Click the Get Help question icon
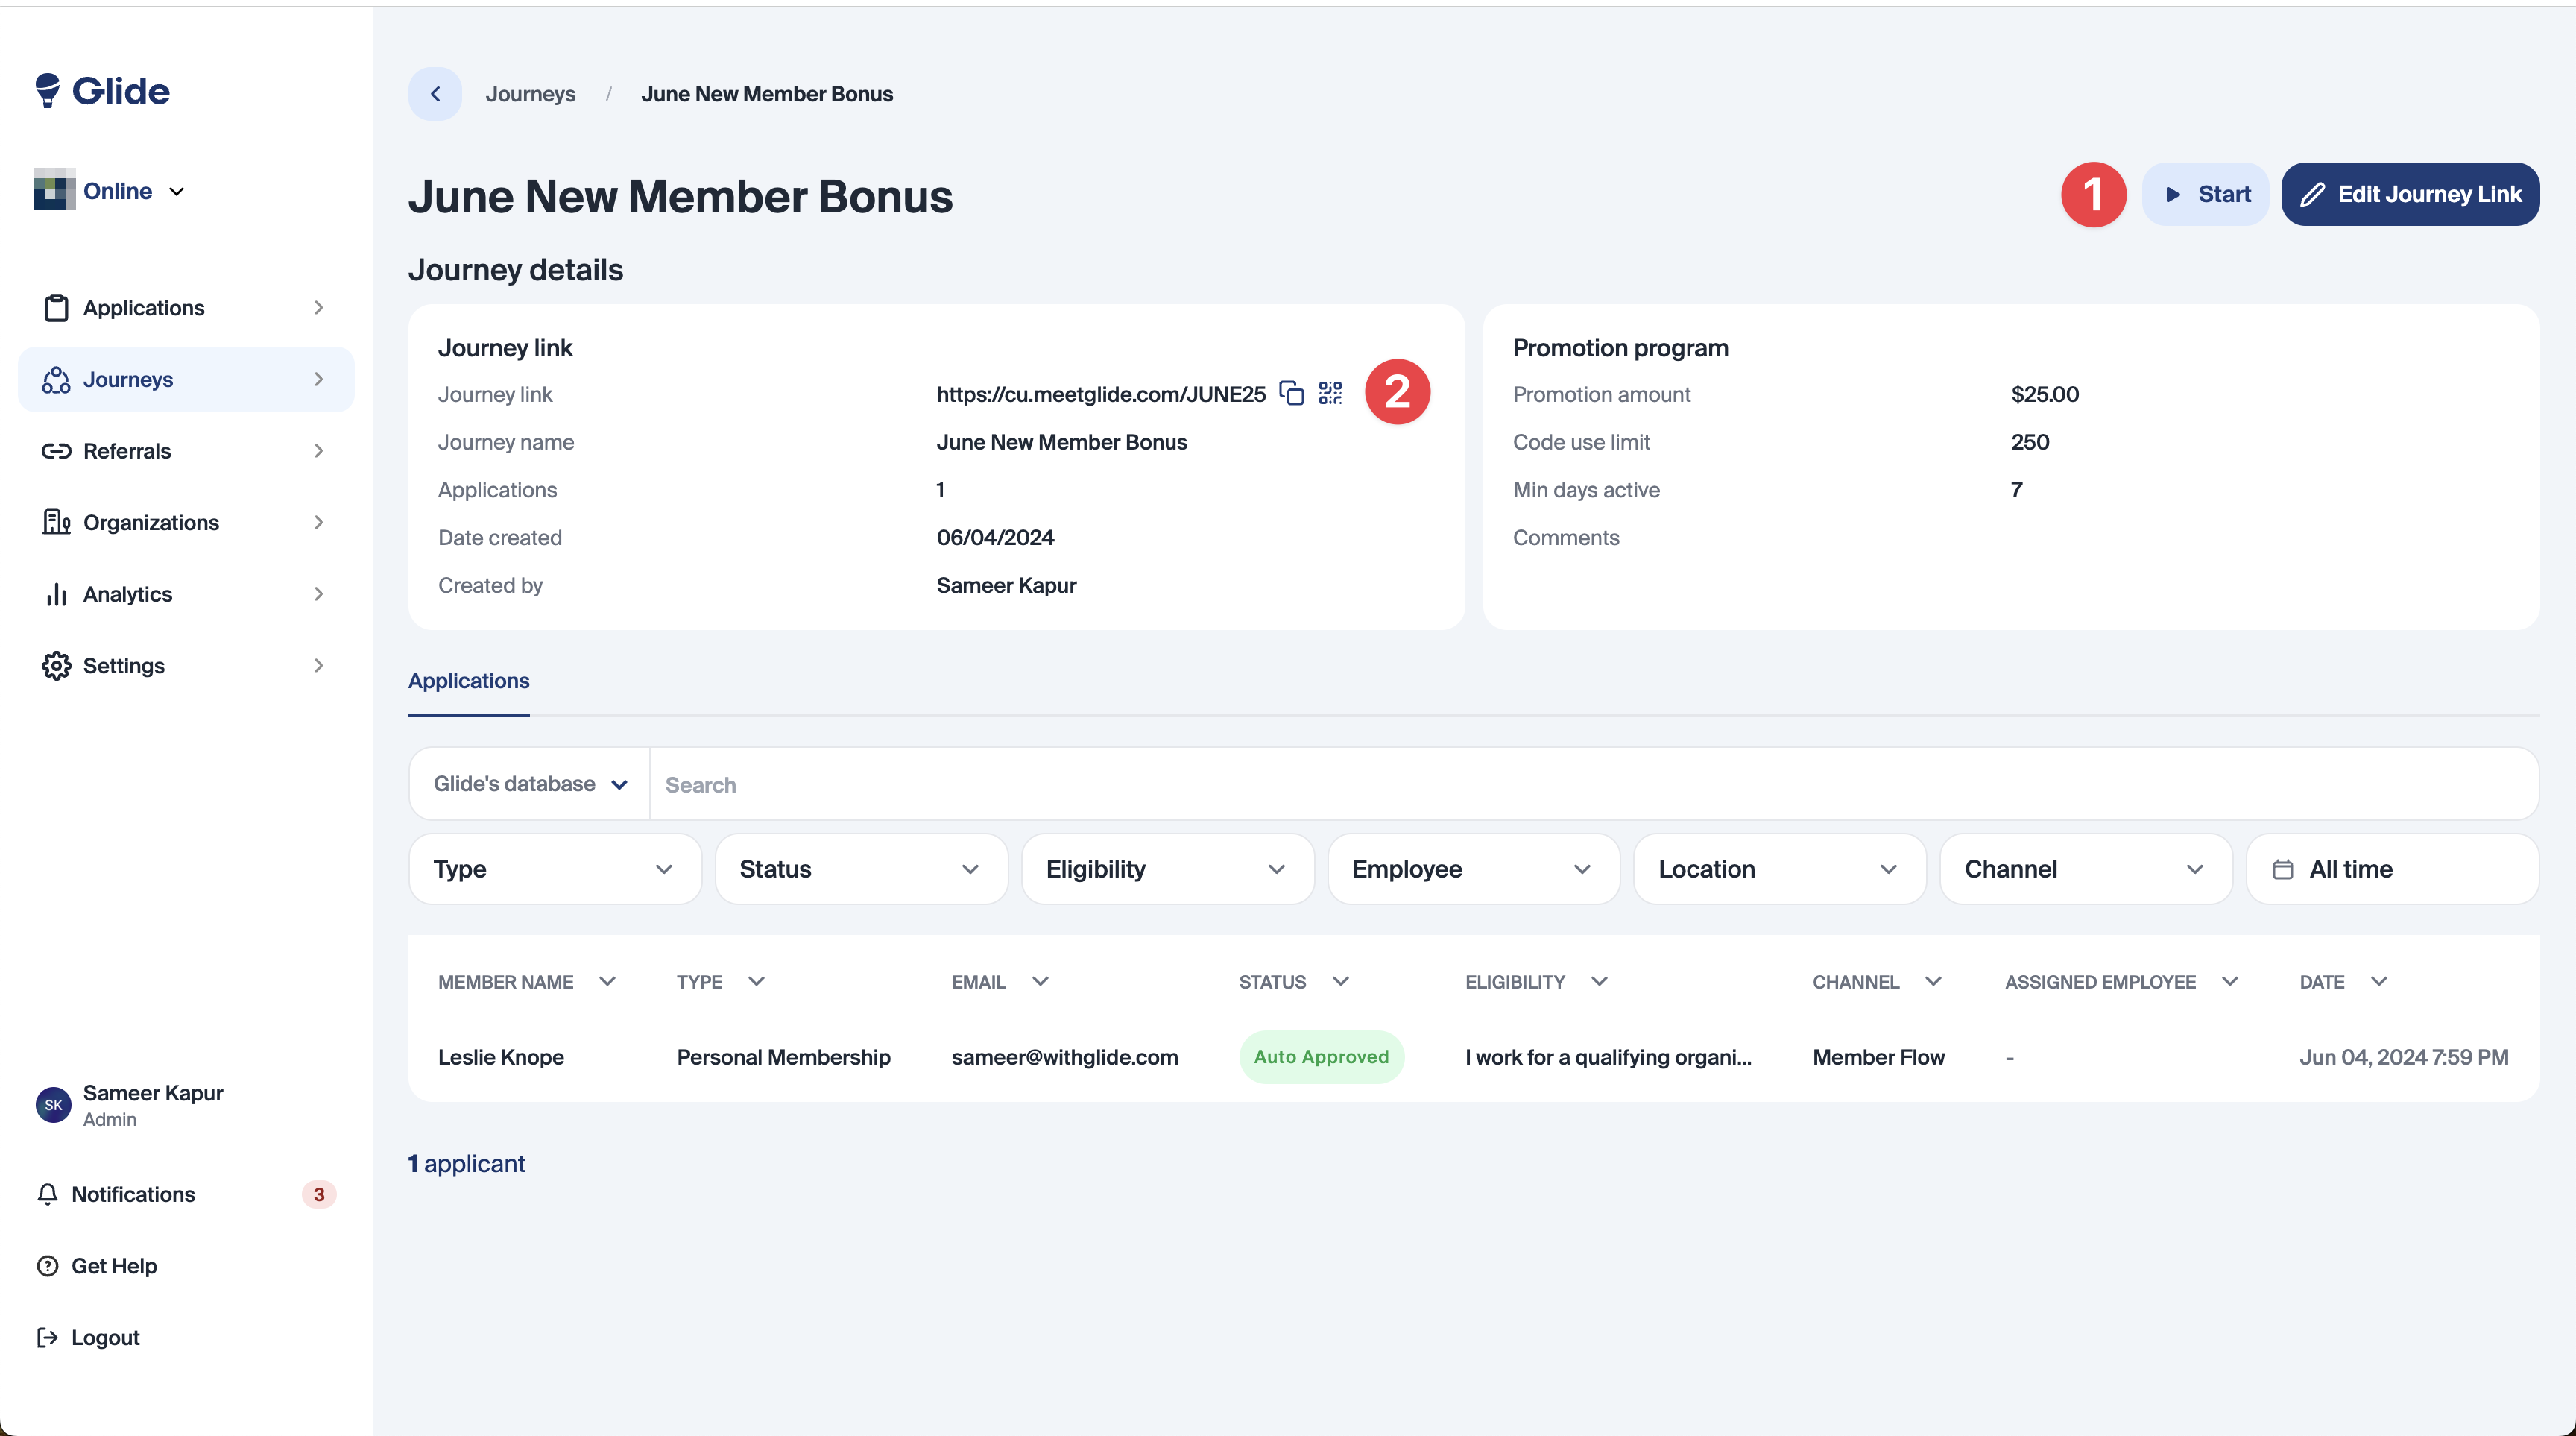 47,1266
